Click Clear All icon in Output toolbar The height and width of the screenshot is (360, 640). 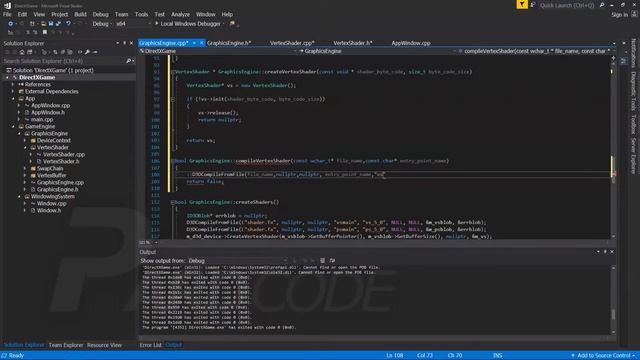coord(322,260)
